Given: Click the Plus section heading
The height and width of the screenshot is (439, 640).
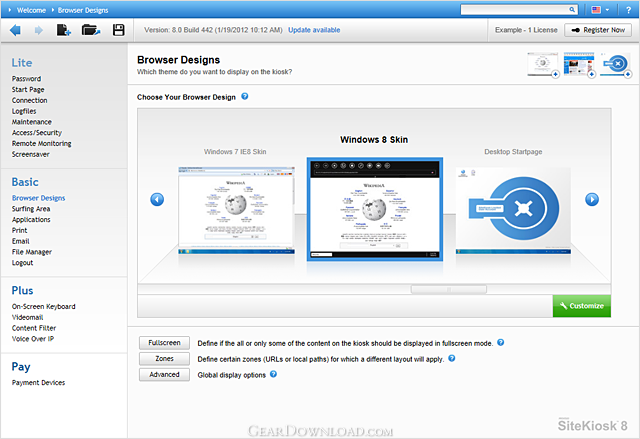Looking at the screenshot, I should coord(22,290).
